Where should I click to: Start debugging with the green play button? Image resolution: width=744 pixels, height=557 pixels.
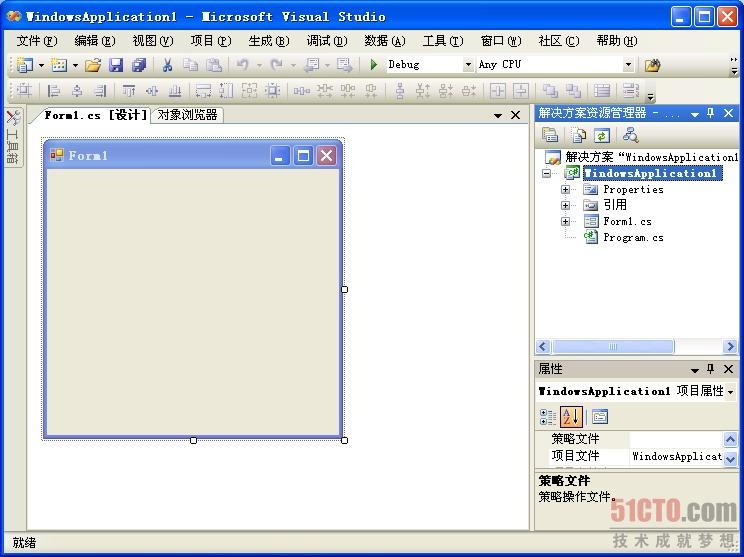pyautogui.click(x=373, y=65)
